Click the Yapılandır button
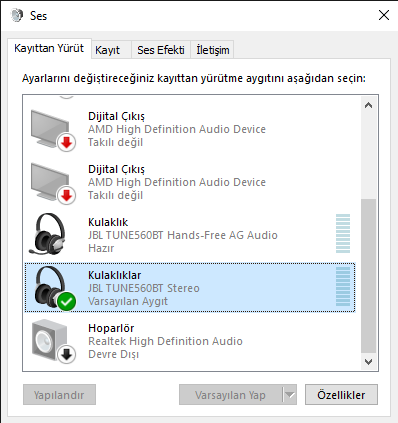398x423 pixels. [x=59, y=395]
